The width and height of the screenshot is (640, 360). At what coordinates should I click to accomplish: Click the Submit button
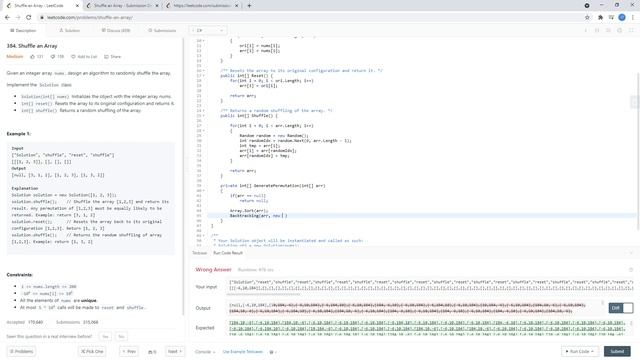tap(617, 351)
